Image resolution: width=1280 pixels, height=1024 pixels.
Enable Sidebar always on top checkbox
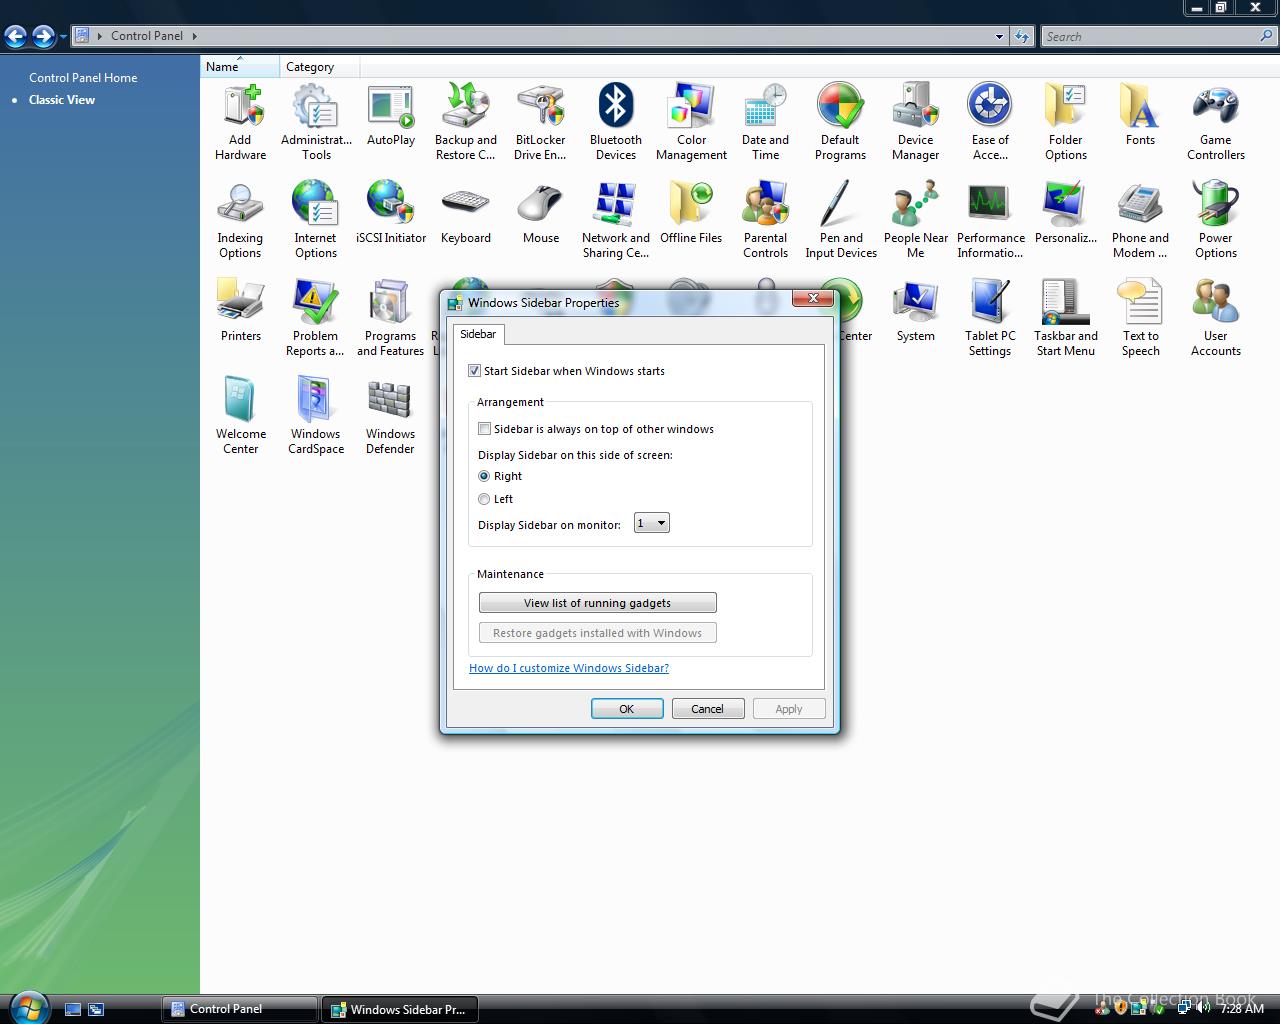coord(485,429)
